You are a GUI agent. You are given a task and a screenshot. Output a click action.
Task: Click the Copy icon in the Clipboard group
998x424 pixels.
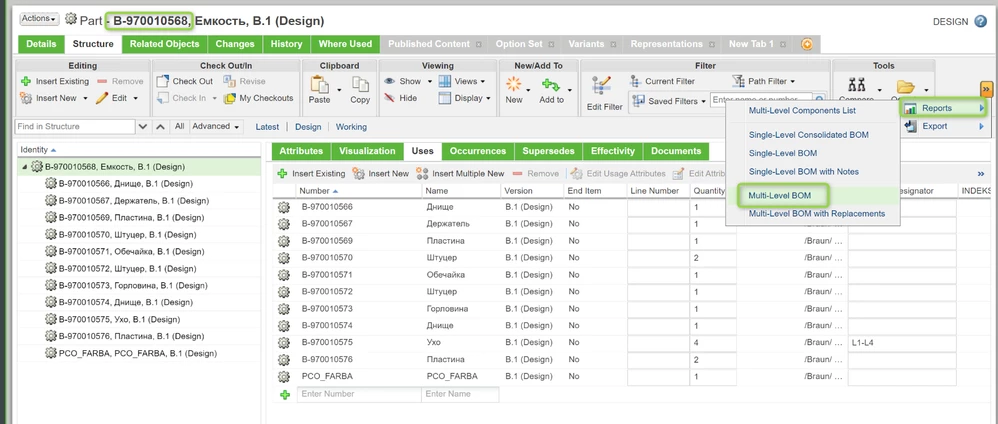click(x=360, y=85)
